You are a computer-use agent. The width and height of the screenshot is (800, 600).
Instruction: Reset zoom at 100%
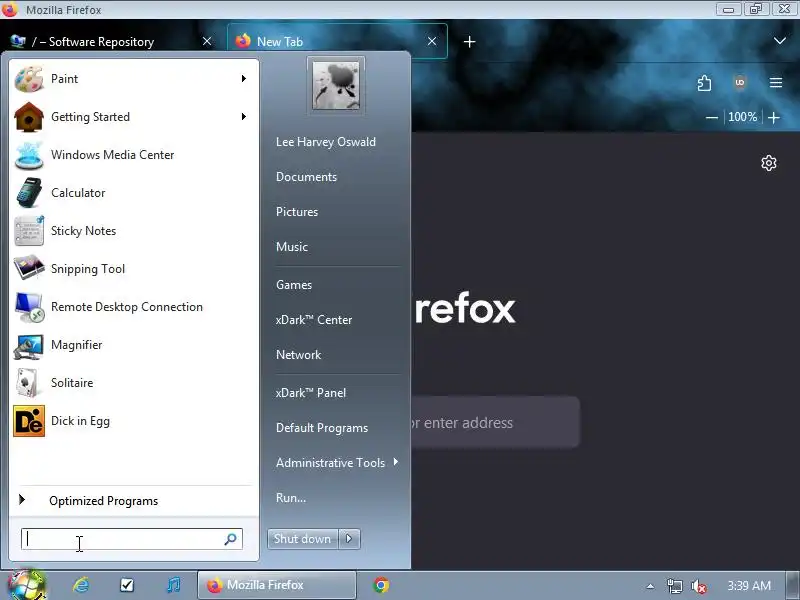[x=742, y=117]
